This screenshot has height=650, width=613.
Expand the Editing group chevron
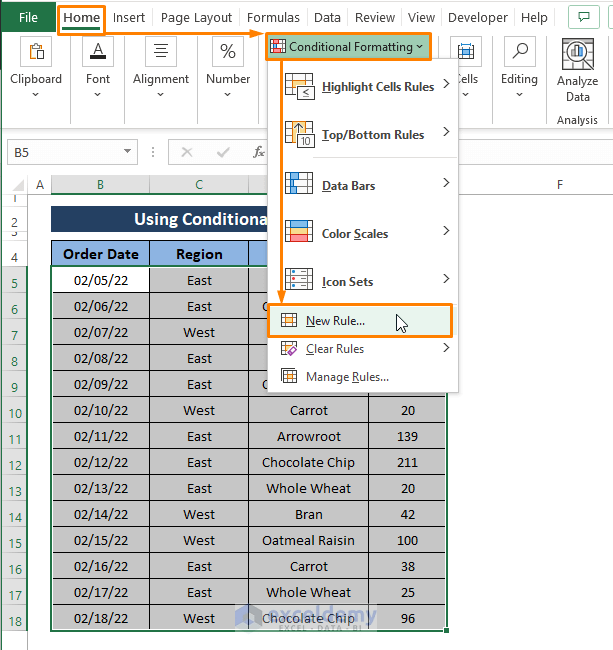[x=519, y=95]
